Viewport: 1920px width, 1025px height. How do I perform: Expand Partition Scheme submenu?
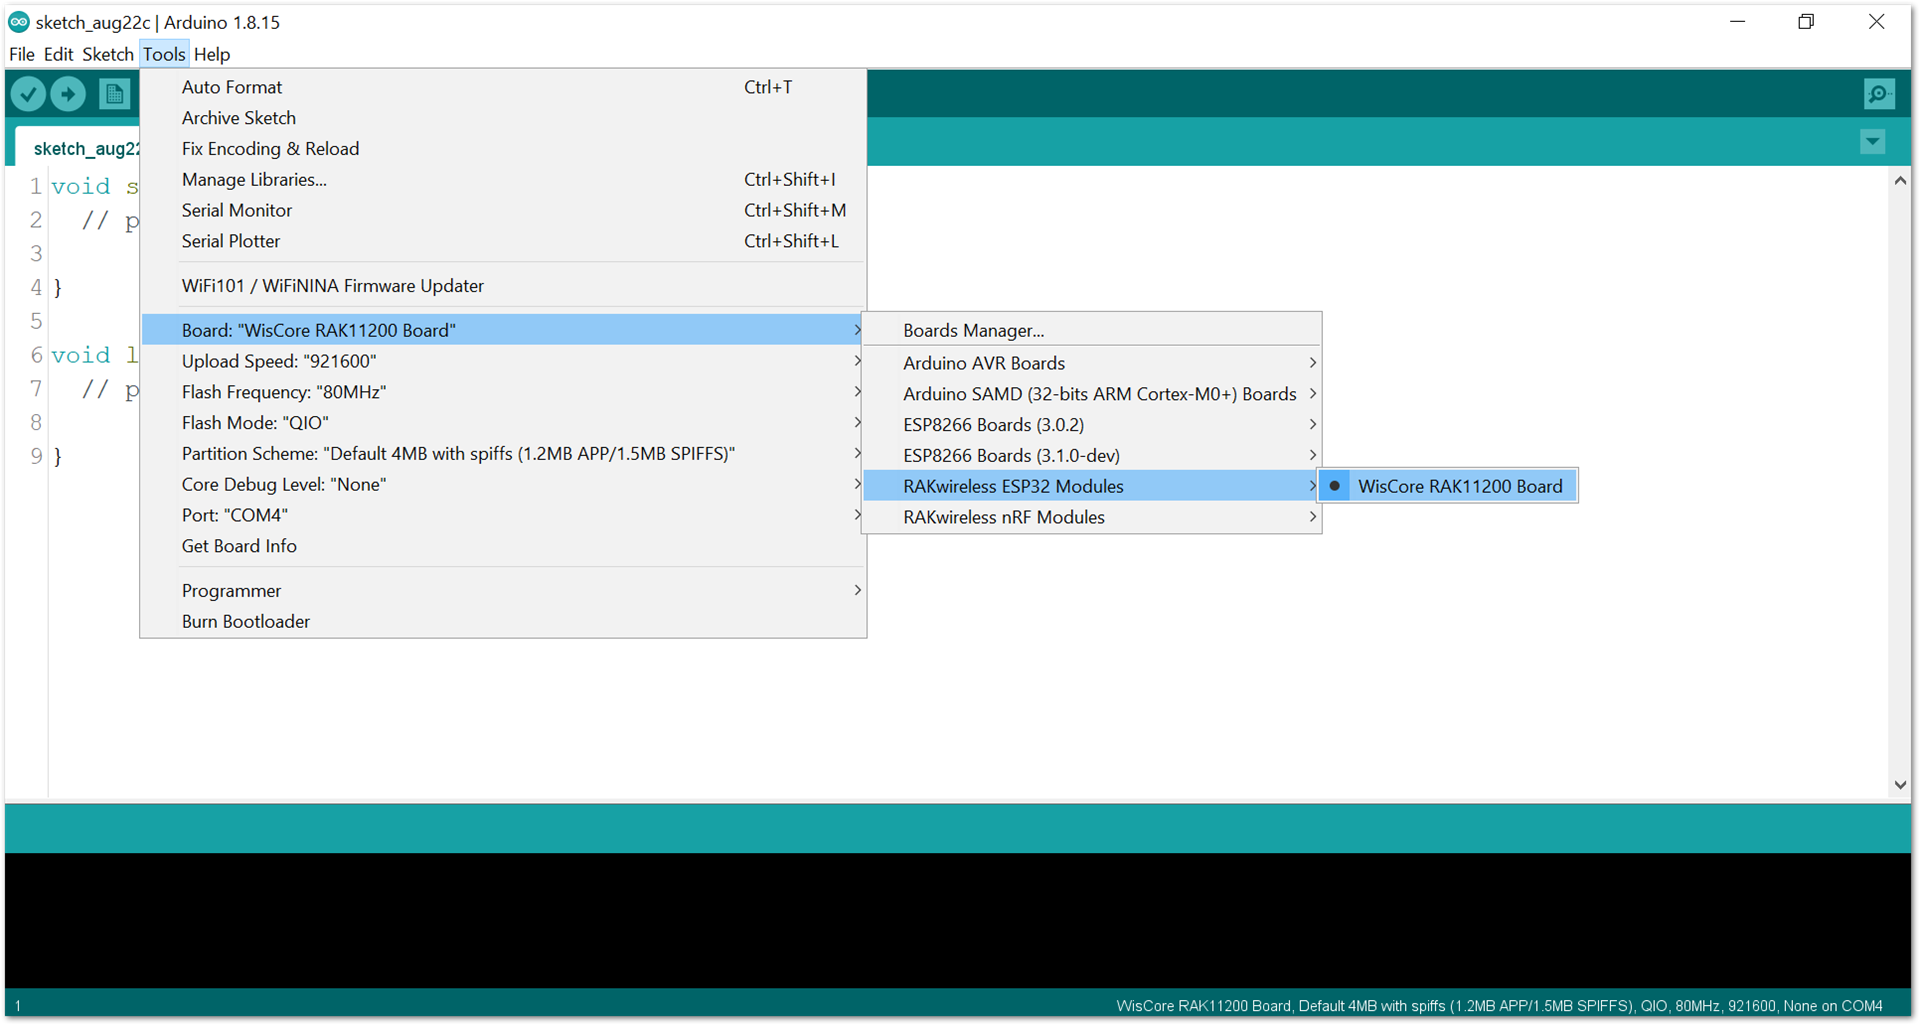503,454
